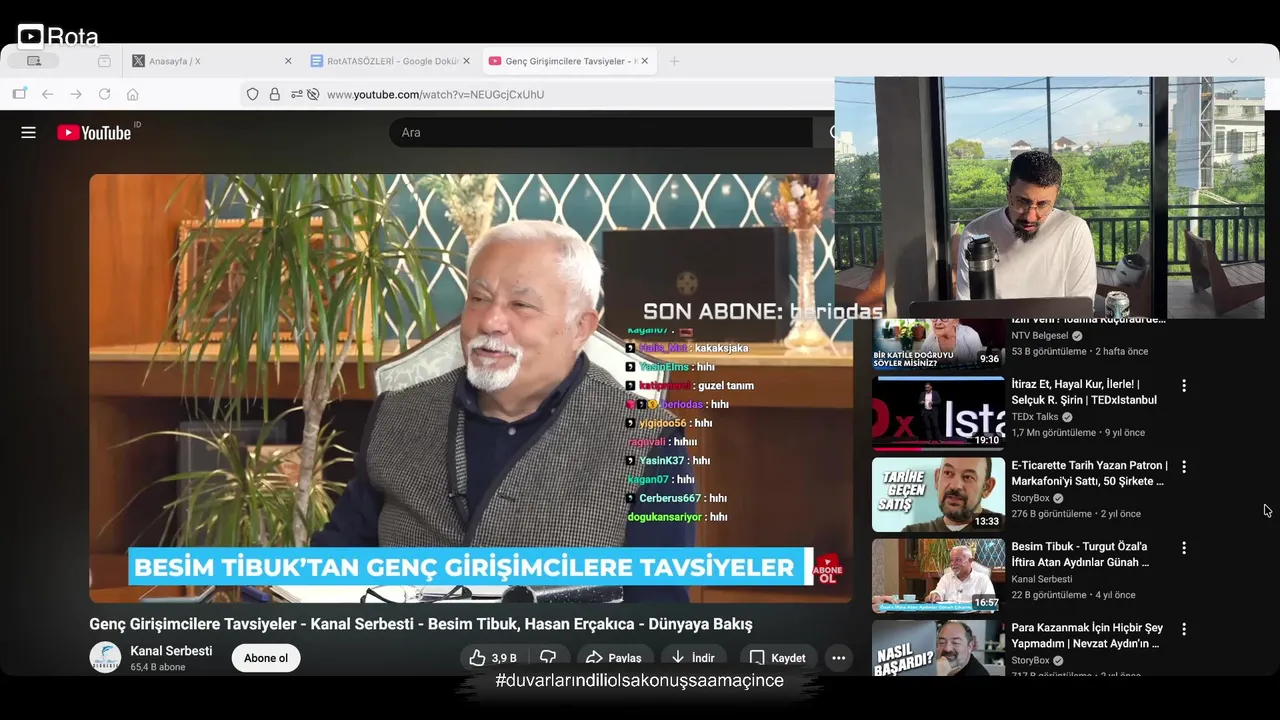The height and width of the screenshot is (720, 1280).
Task: Click Kanal Serbesti under Besim Tibuk suggestion
Action: click(1041, 579)
